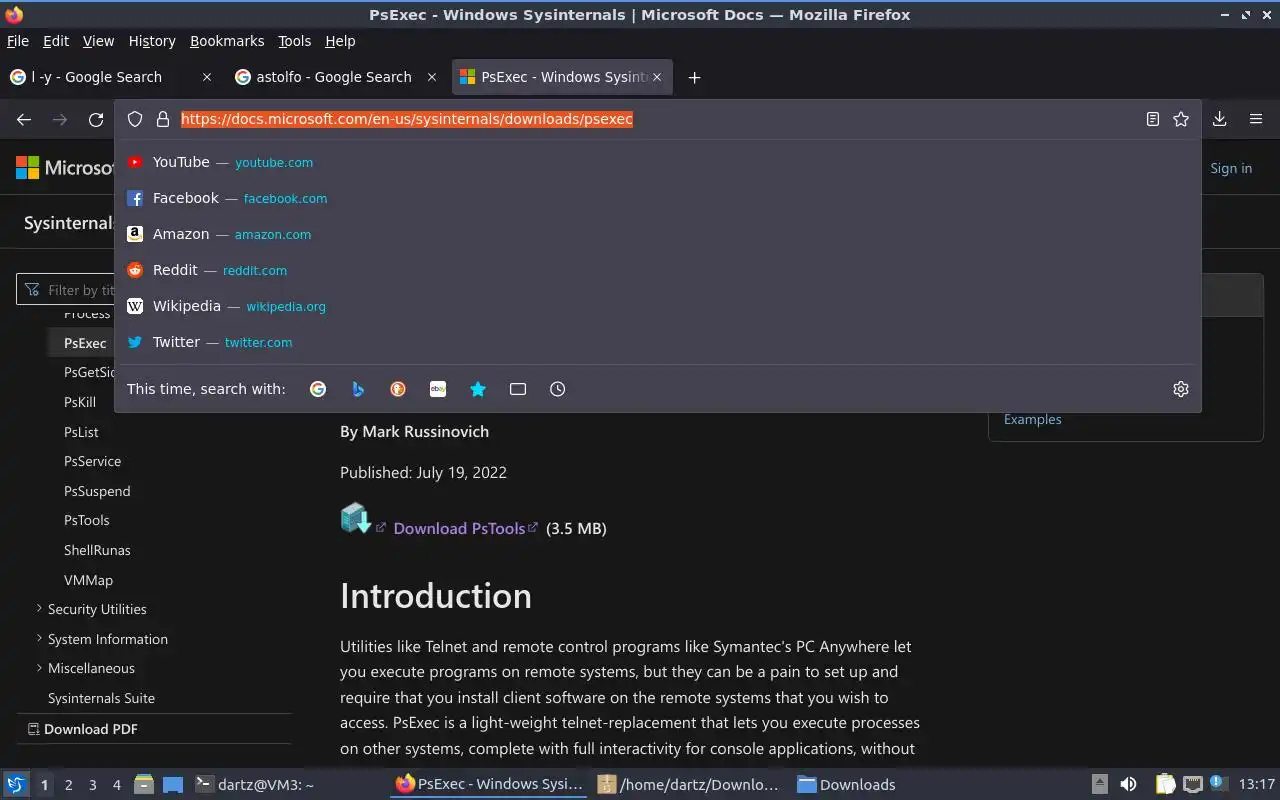
Task: Open PsTools in the sidebar tree
Action: coord(87,520)
